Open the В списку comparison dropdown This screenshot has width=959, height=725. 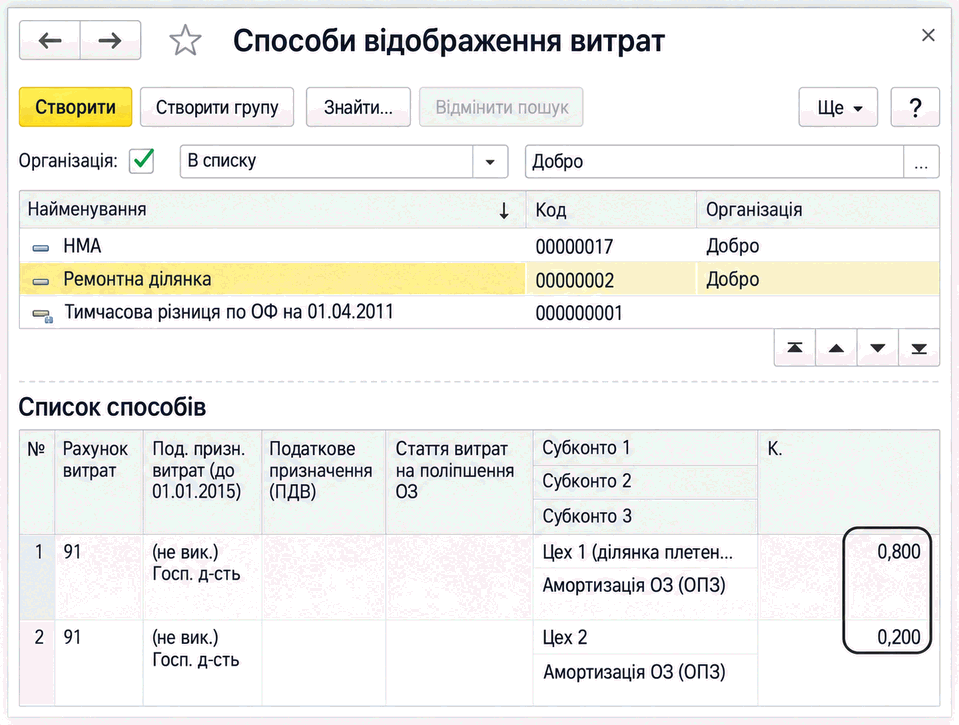(490, 162)
